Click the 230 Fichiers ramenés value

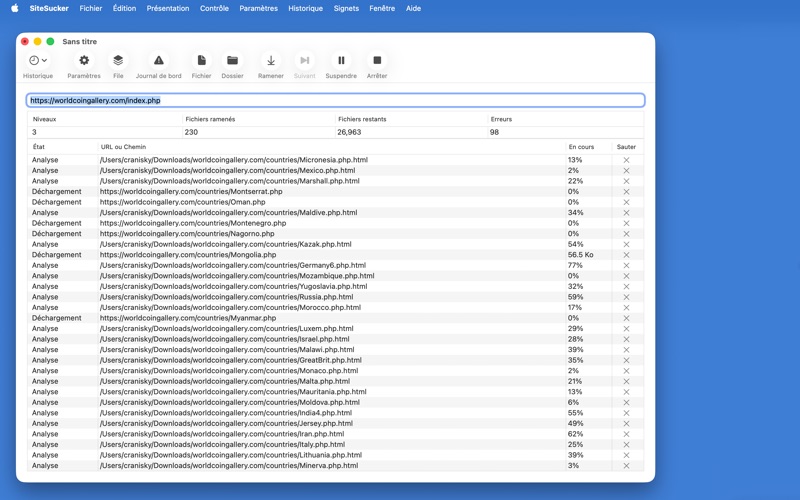191,132
